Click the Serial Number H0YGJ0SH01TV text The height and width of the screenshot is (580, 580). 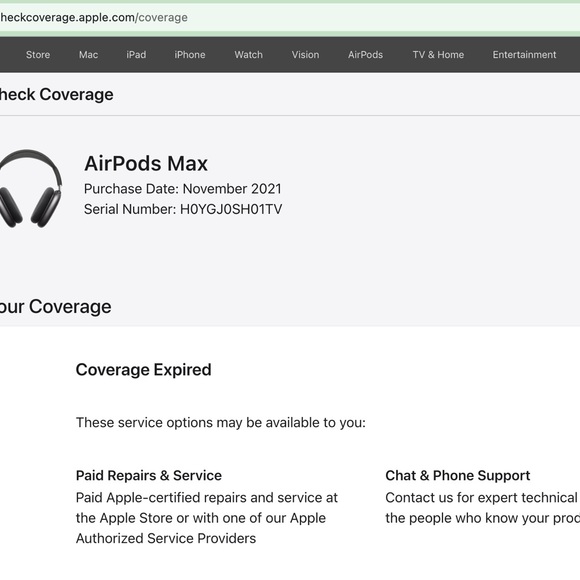183,209
